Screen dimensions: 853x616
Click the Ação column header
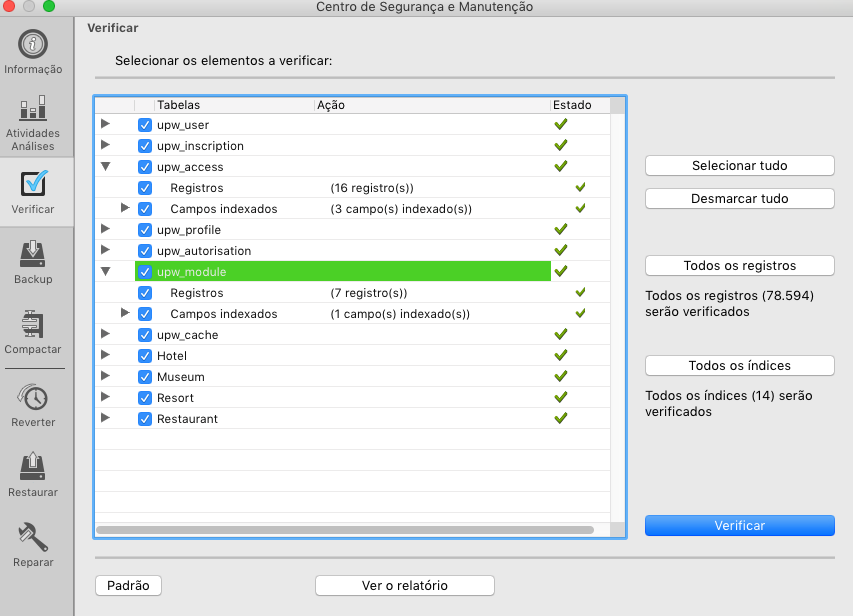pyautogui.click(x=431, y=105)
